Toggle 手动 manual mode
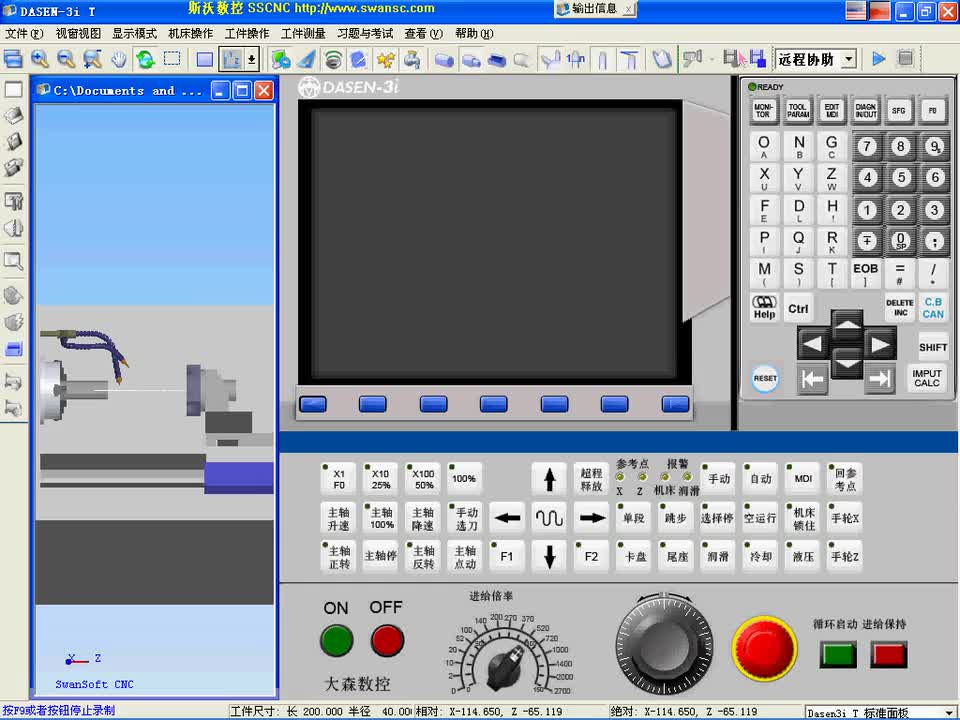Viewport: 960px width, 720px height. [718, 479]
